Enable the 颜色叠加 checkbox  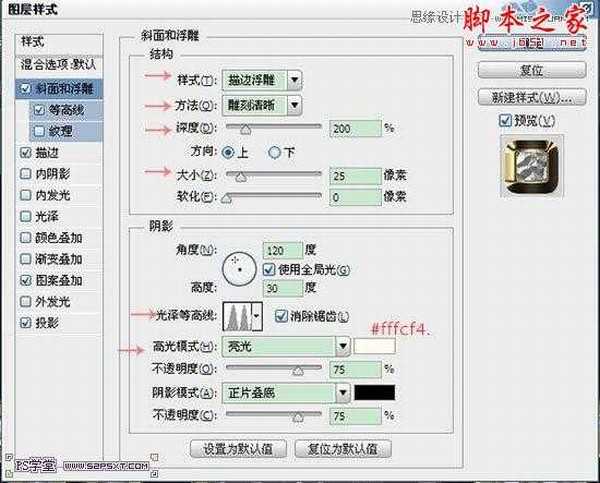click(25, 238)
